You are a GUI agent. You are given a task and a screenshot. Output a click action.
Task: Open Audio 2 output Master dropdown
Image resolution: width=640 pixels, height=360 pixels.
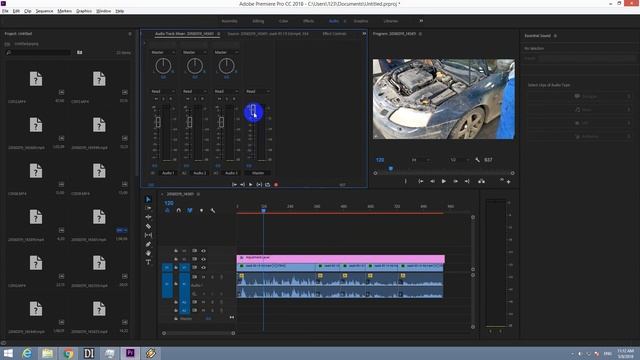195,52
